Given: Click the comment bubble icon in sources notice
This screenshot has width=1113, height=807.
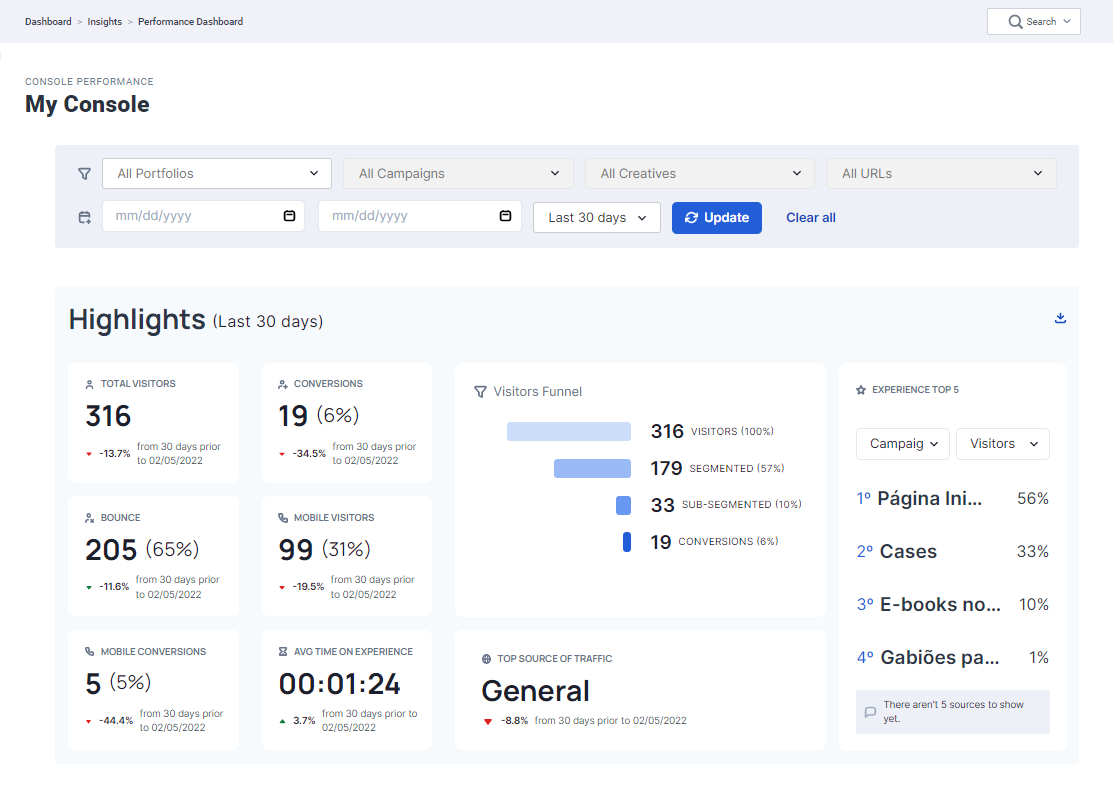Looking at the screenshot, I should click(870, 712).
